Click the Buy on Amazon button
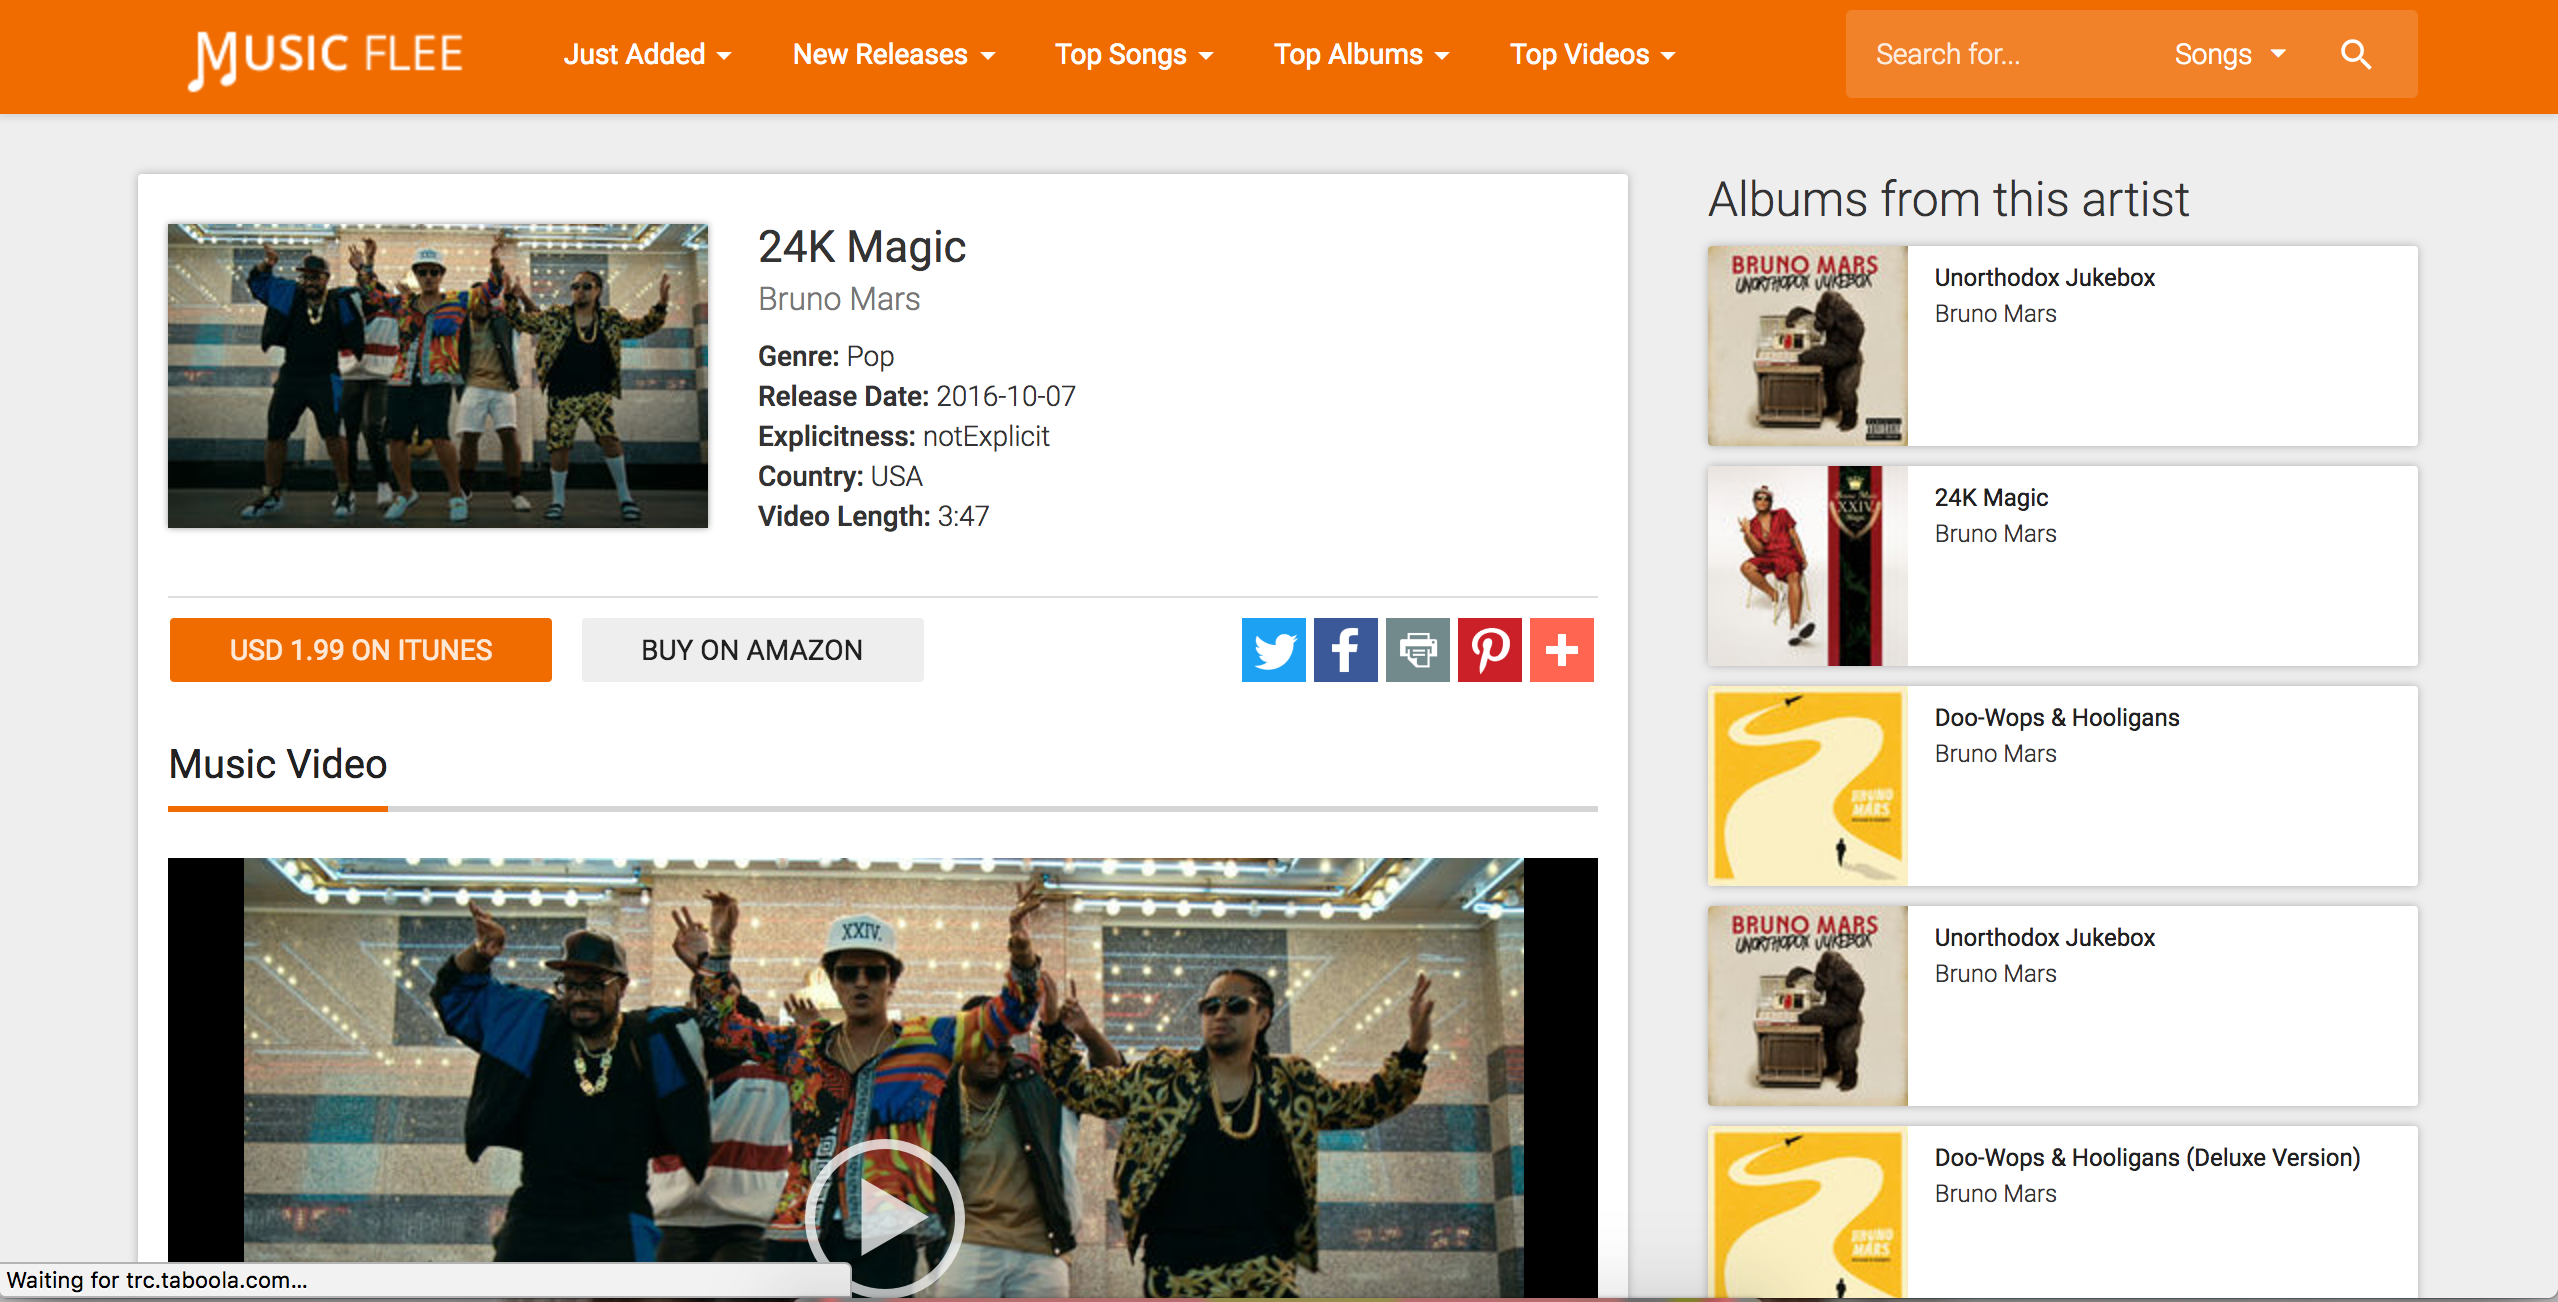2558x1302 pixels. coord(752,650)
